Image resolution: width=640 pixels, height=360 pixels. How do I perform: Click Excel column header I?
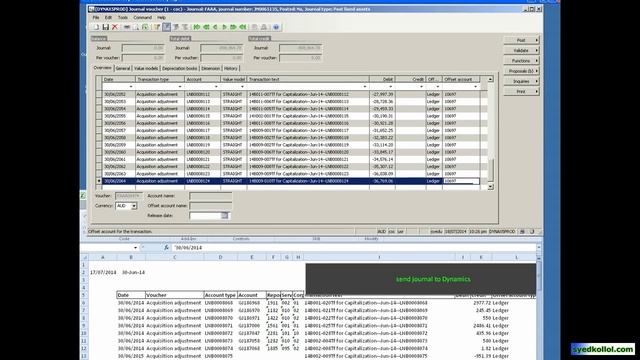click(379, 257)
